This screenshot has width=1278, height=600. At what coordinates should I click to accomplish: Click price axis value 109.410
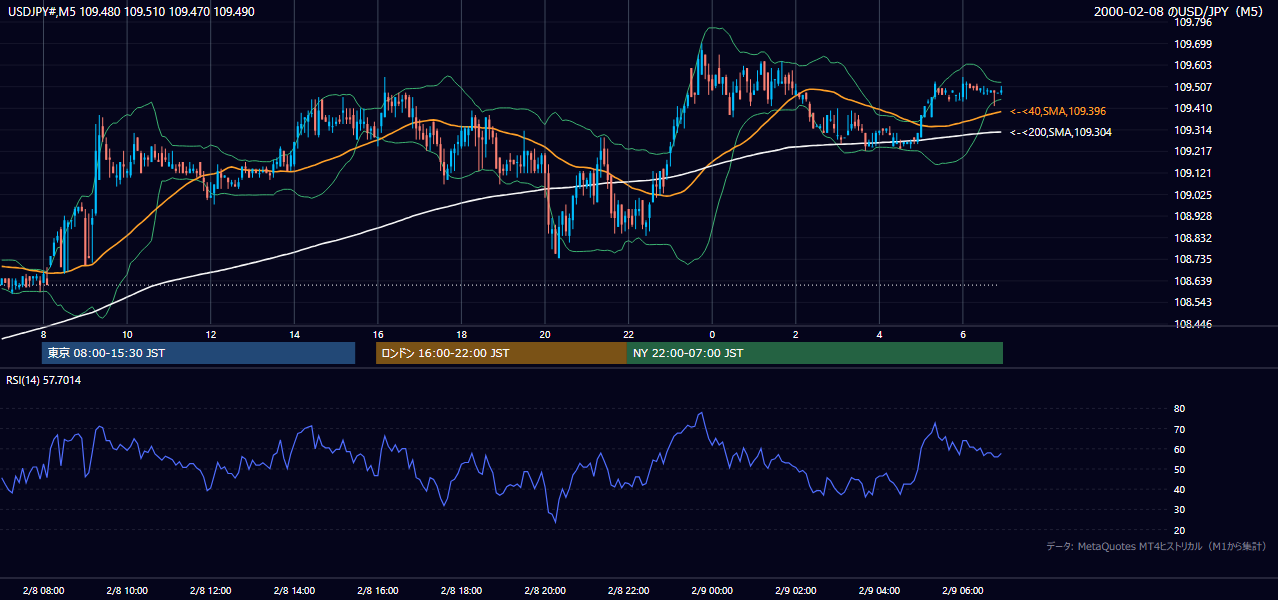1193,108
